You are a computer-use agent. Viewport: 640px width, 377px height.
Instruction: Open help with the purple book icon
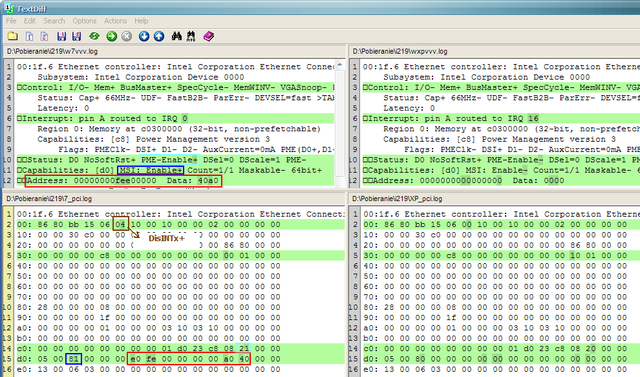click(209, 36)
